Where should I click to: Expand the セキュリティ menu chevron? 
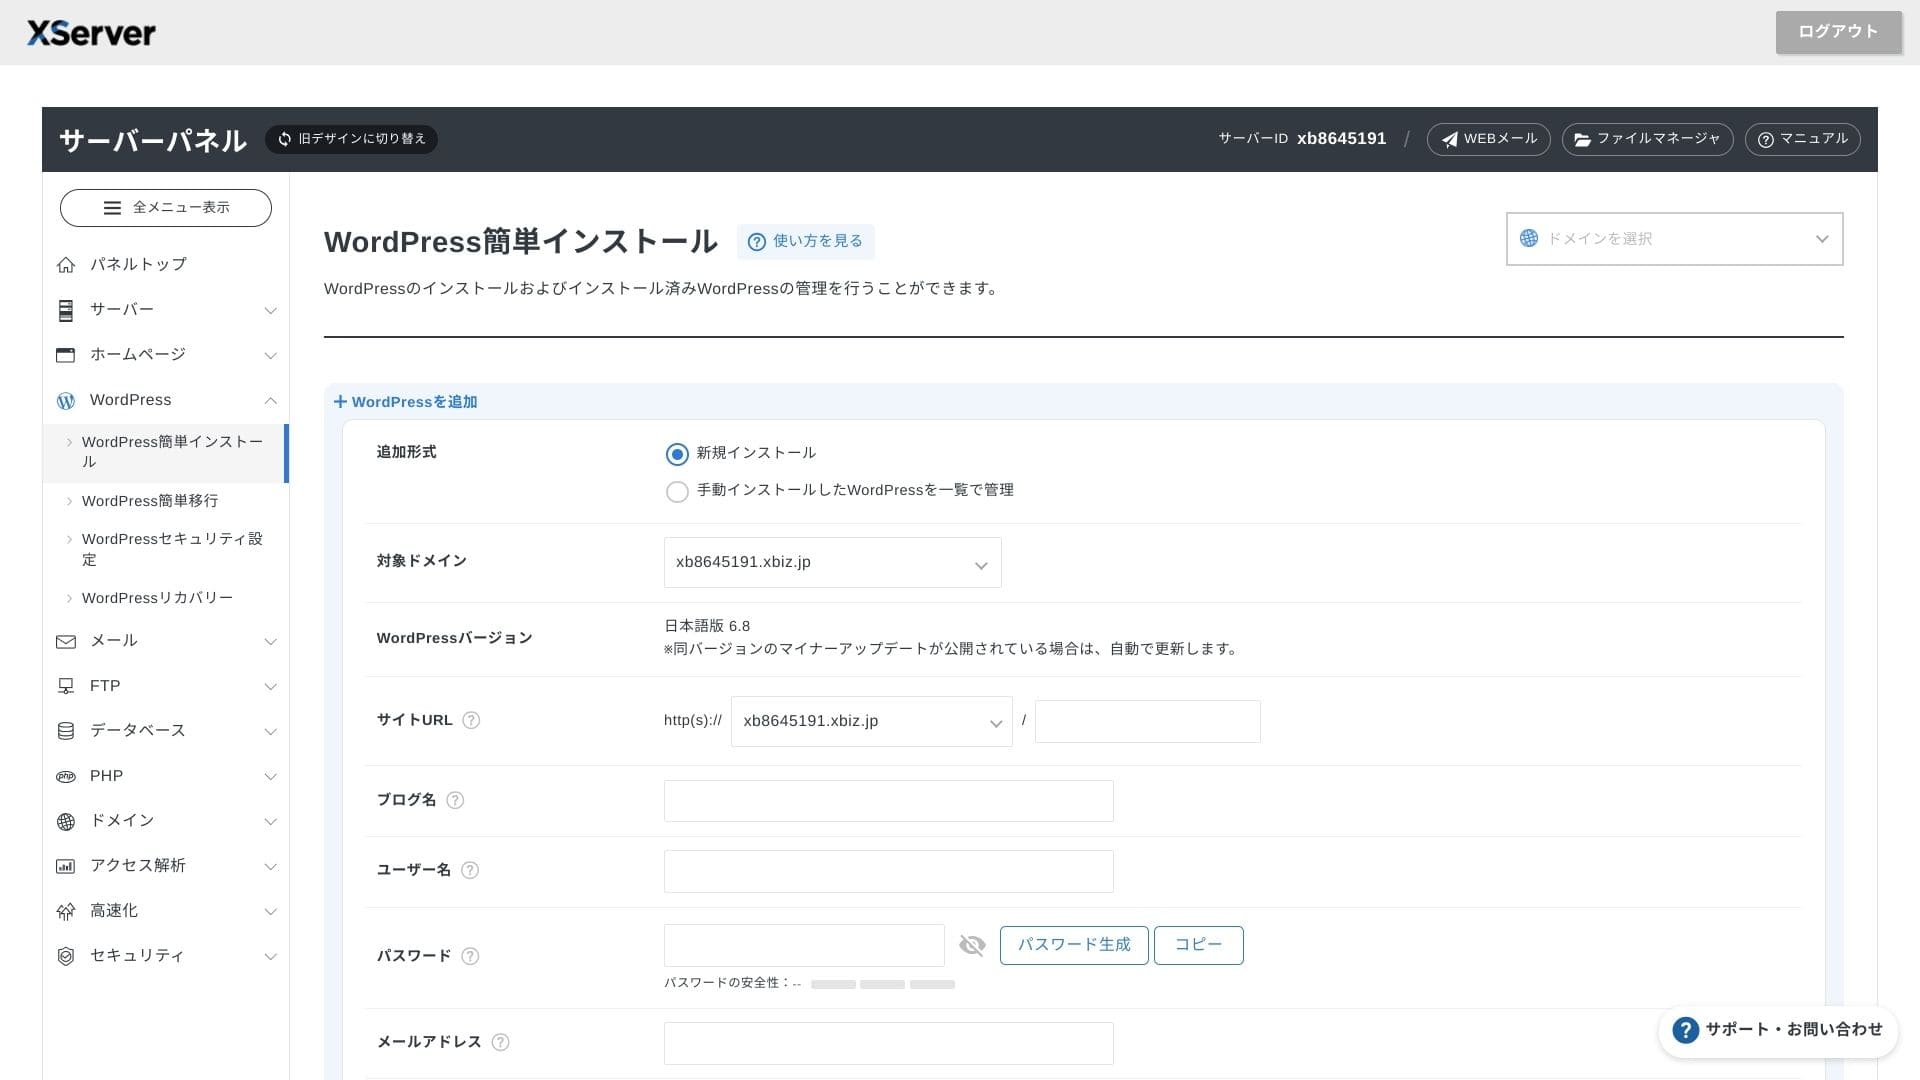(x=270, y=957)
